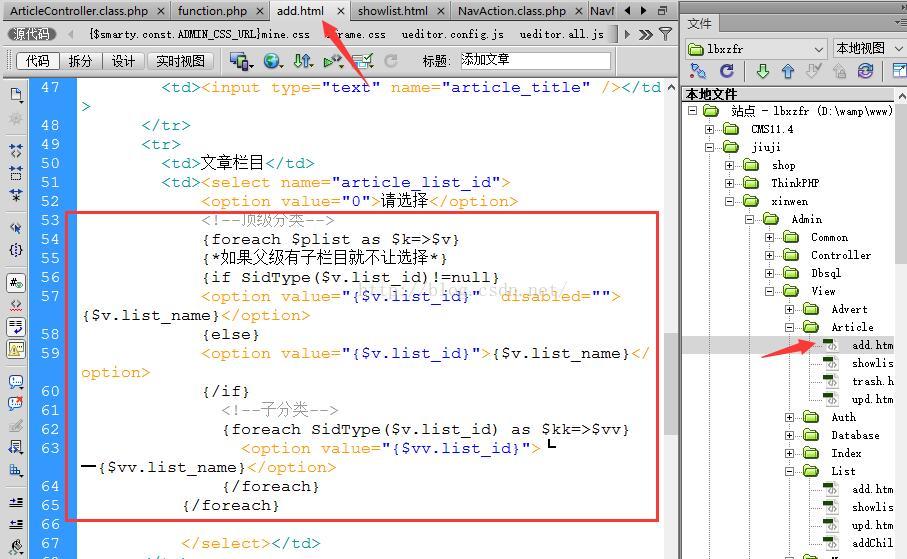Click the Synchronize files icon
Screen dimensions: 907x559
[x=865, y=71]
